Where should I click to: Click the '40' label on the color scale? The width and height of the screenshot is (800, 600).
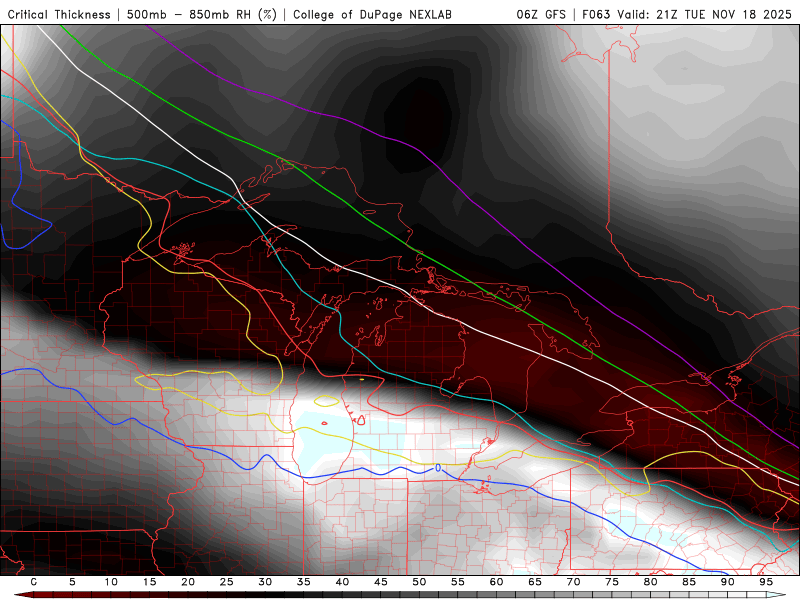click(342, 582)
